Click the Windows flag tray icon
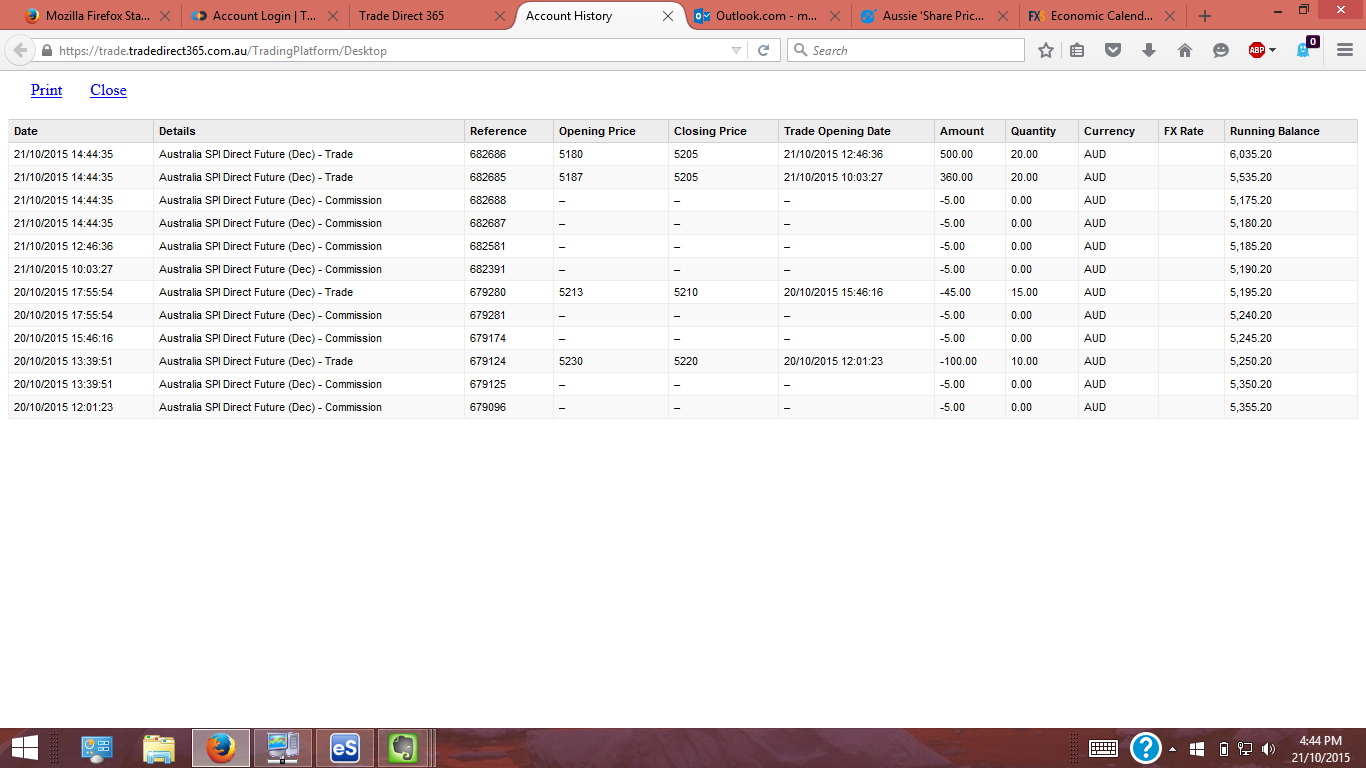The width and height of the screenshot is (1366, 768). tap(1198, 749)
